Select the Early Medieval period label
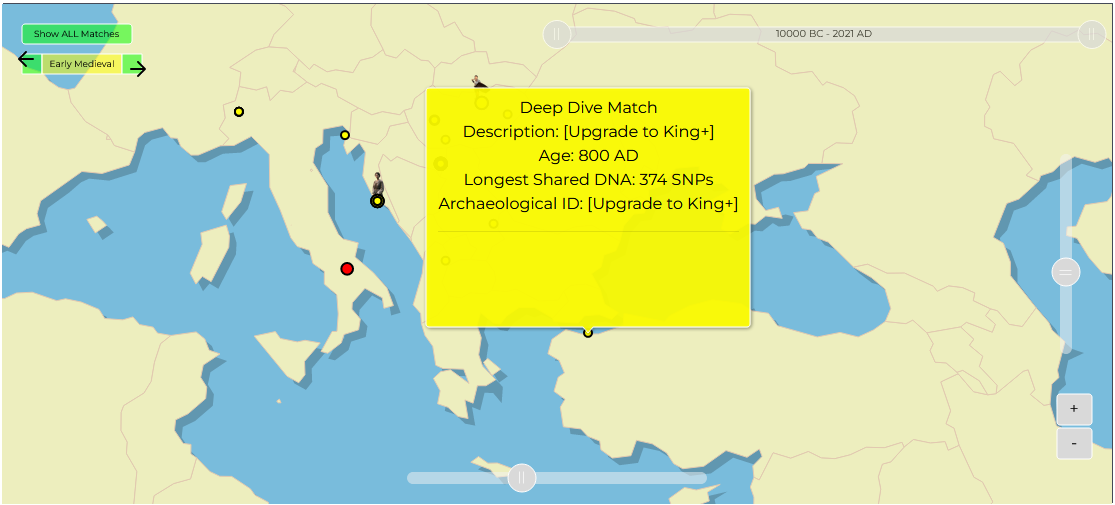Viewport: 1115px width, 505px height. click(x=82, y=64)
